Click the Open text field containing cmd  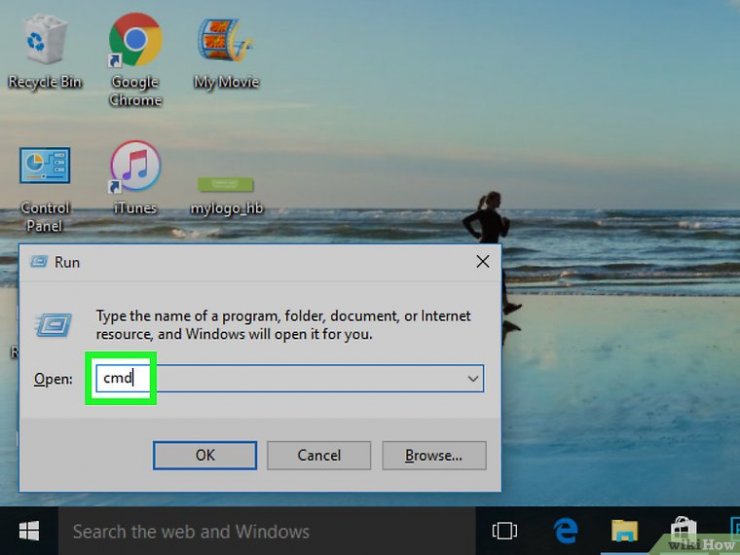click(x=289, y=378)
